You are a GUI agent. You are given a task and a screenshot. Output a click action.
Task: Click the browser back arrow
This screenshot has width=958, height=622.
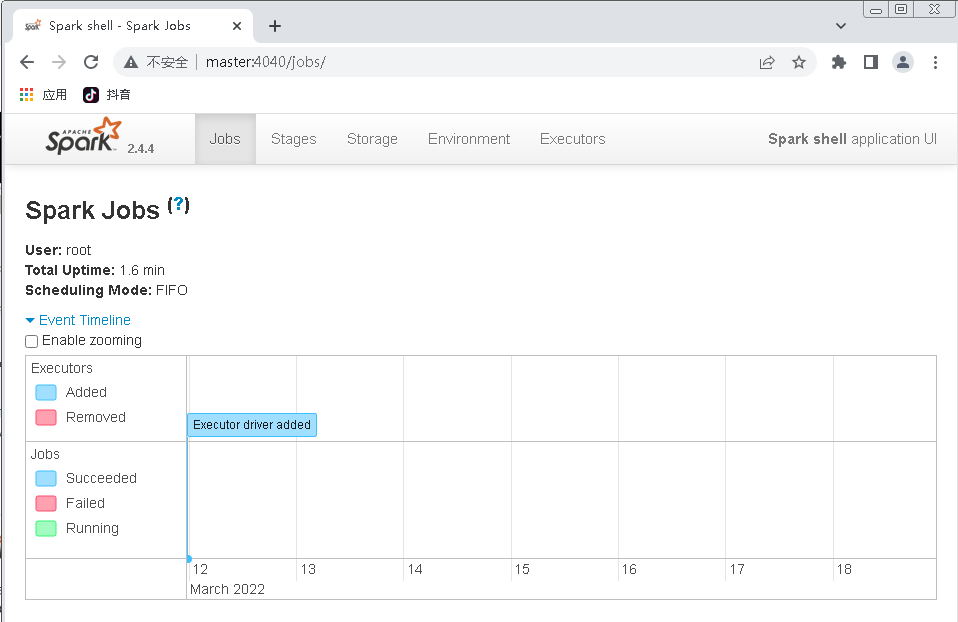[27, 62]
